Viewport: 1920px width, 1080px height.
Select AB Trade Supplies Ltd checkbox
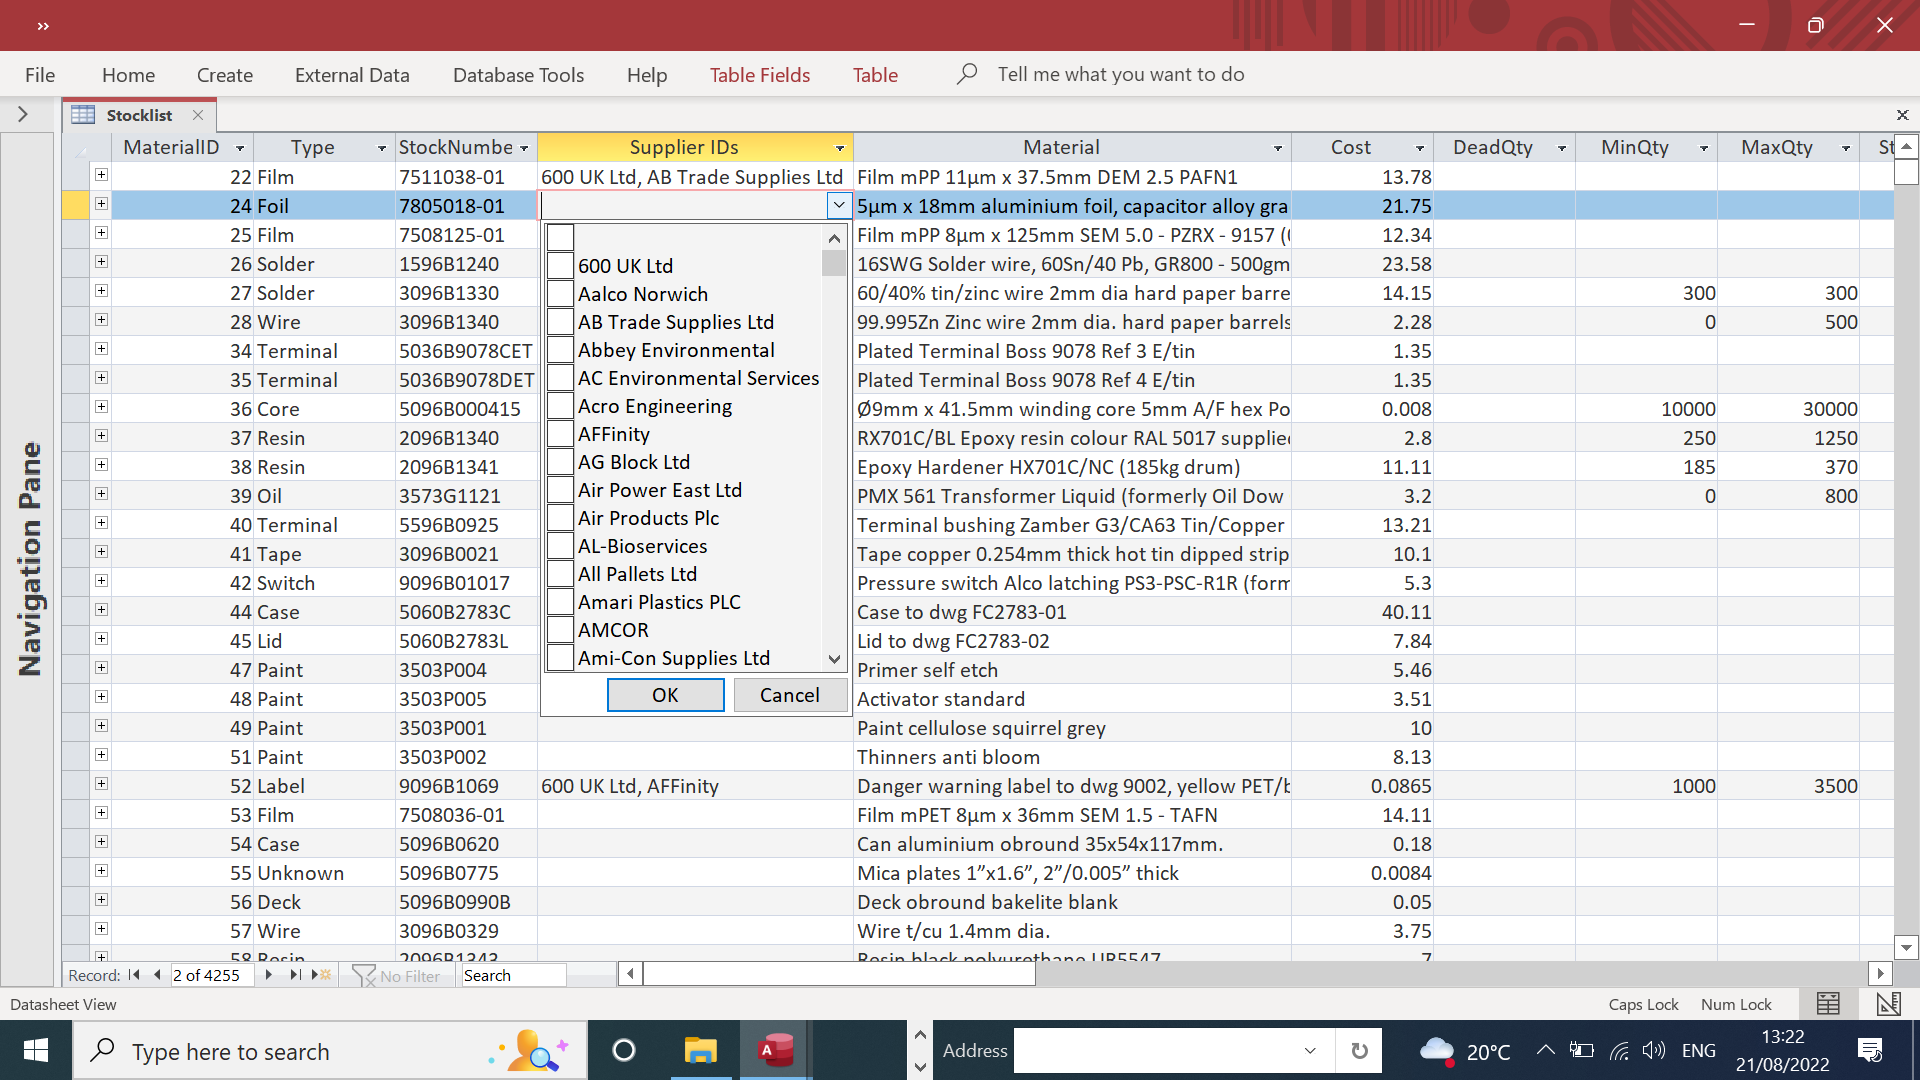(x=560, y=322)
